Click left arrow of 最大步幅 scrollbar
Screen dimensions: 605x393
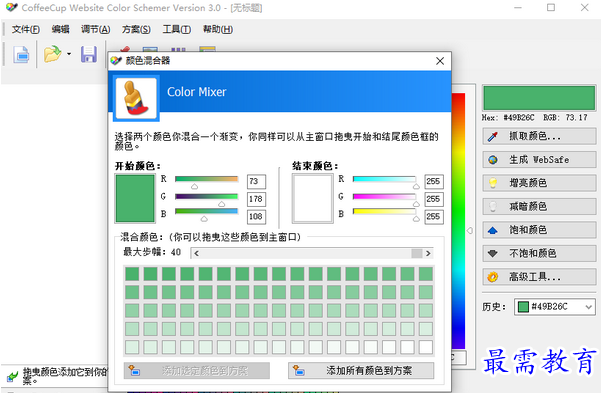point(197,253)
